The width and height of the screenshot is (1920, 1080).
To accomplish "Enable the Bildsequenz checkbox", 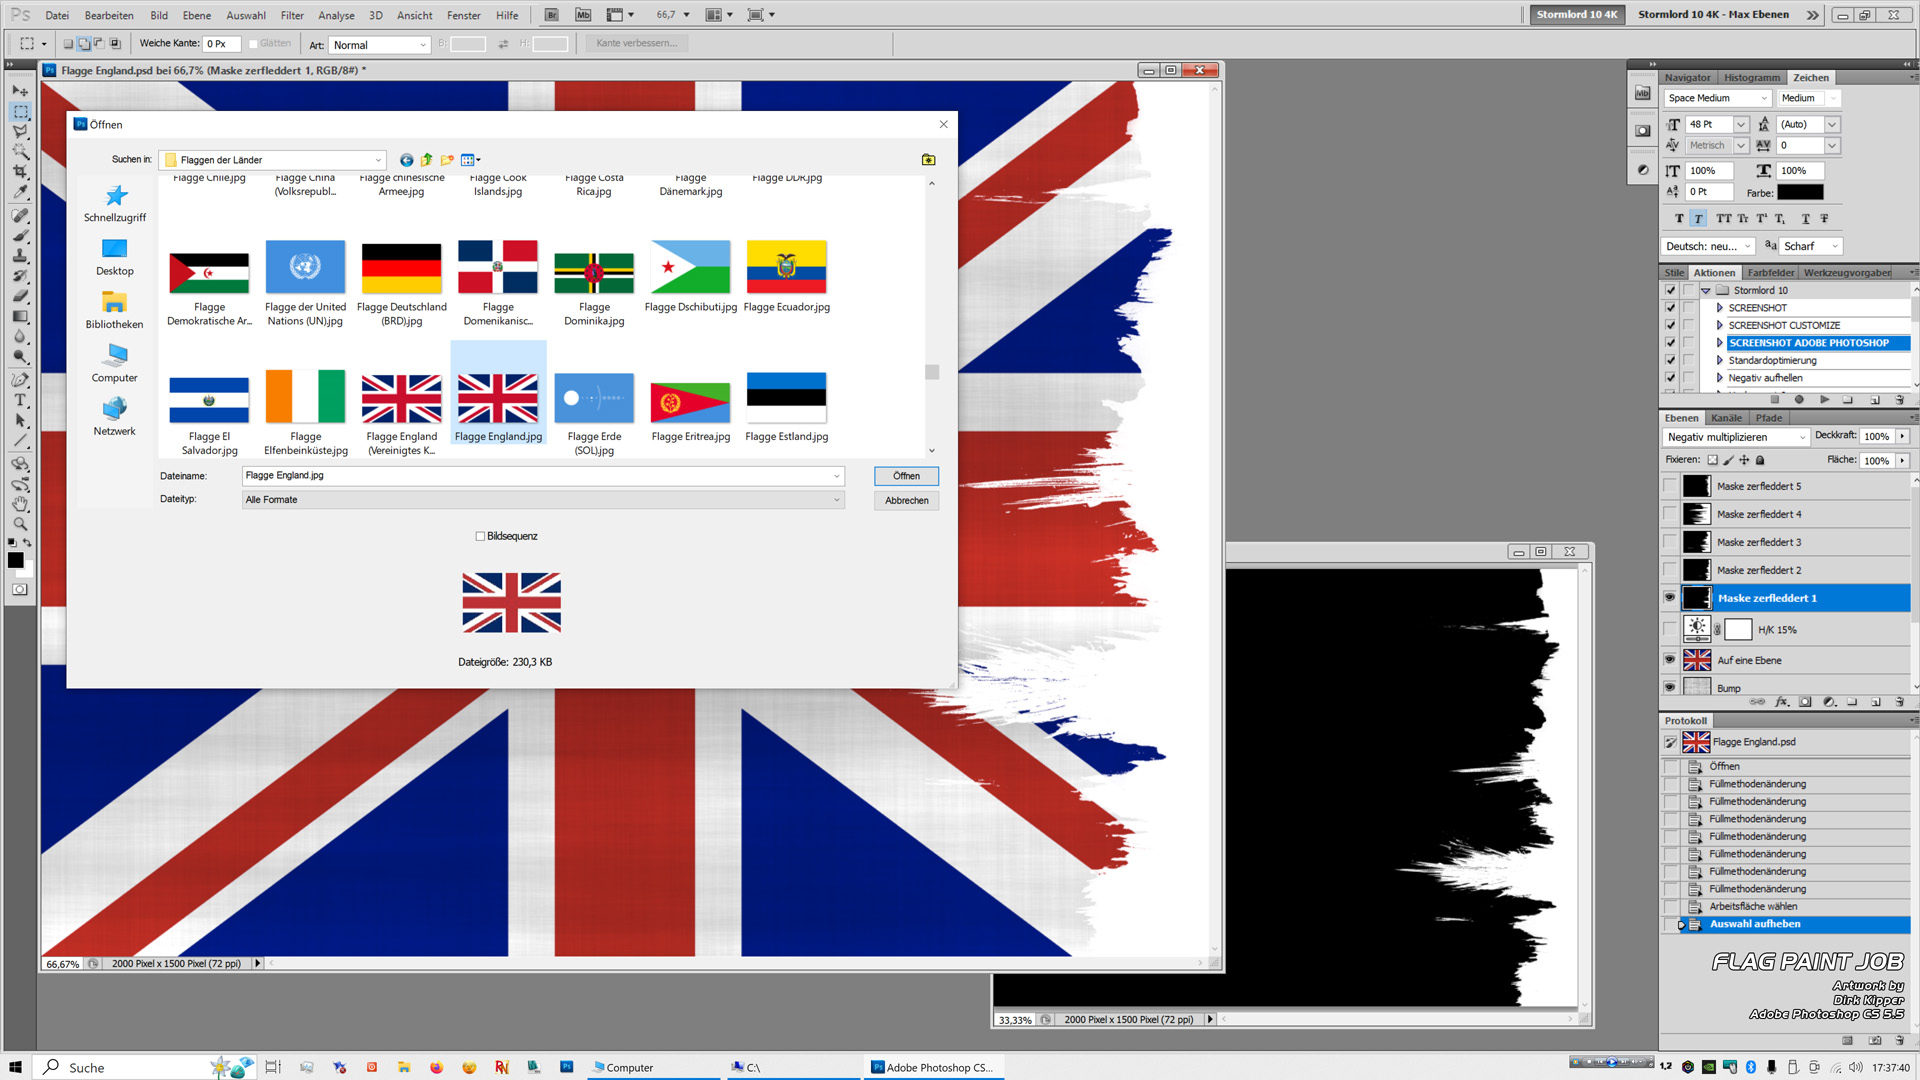I will 480,537.
